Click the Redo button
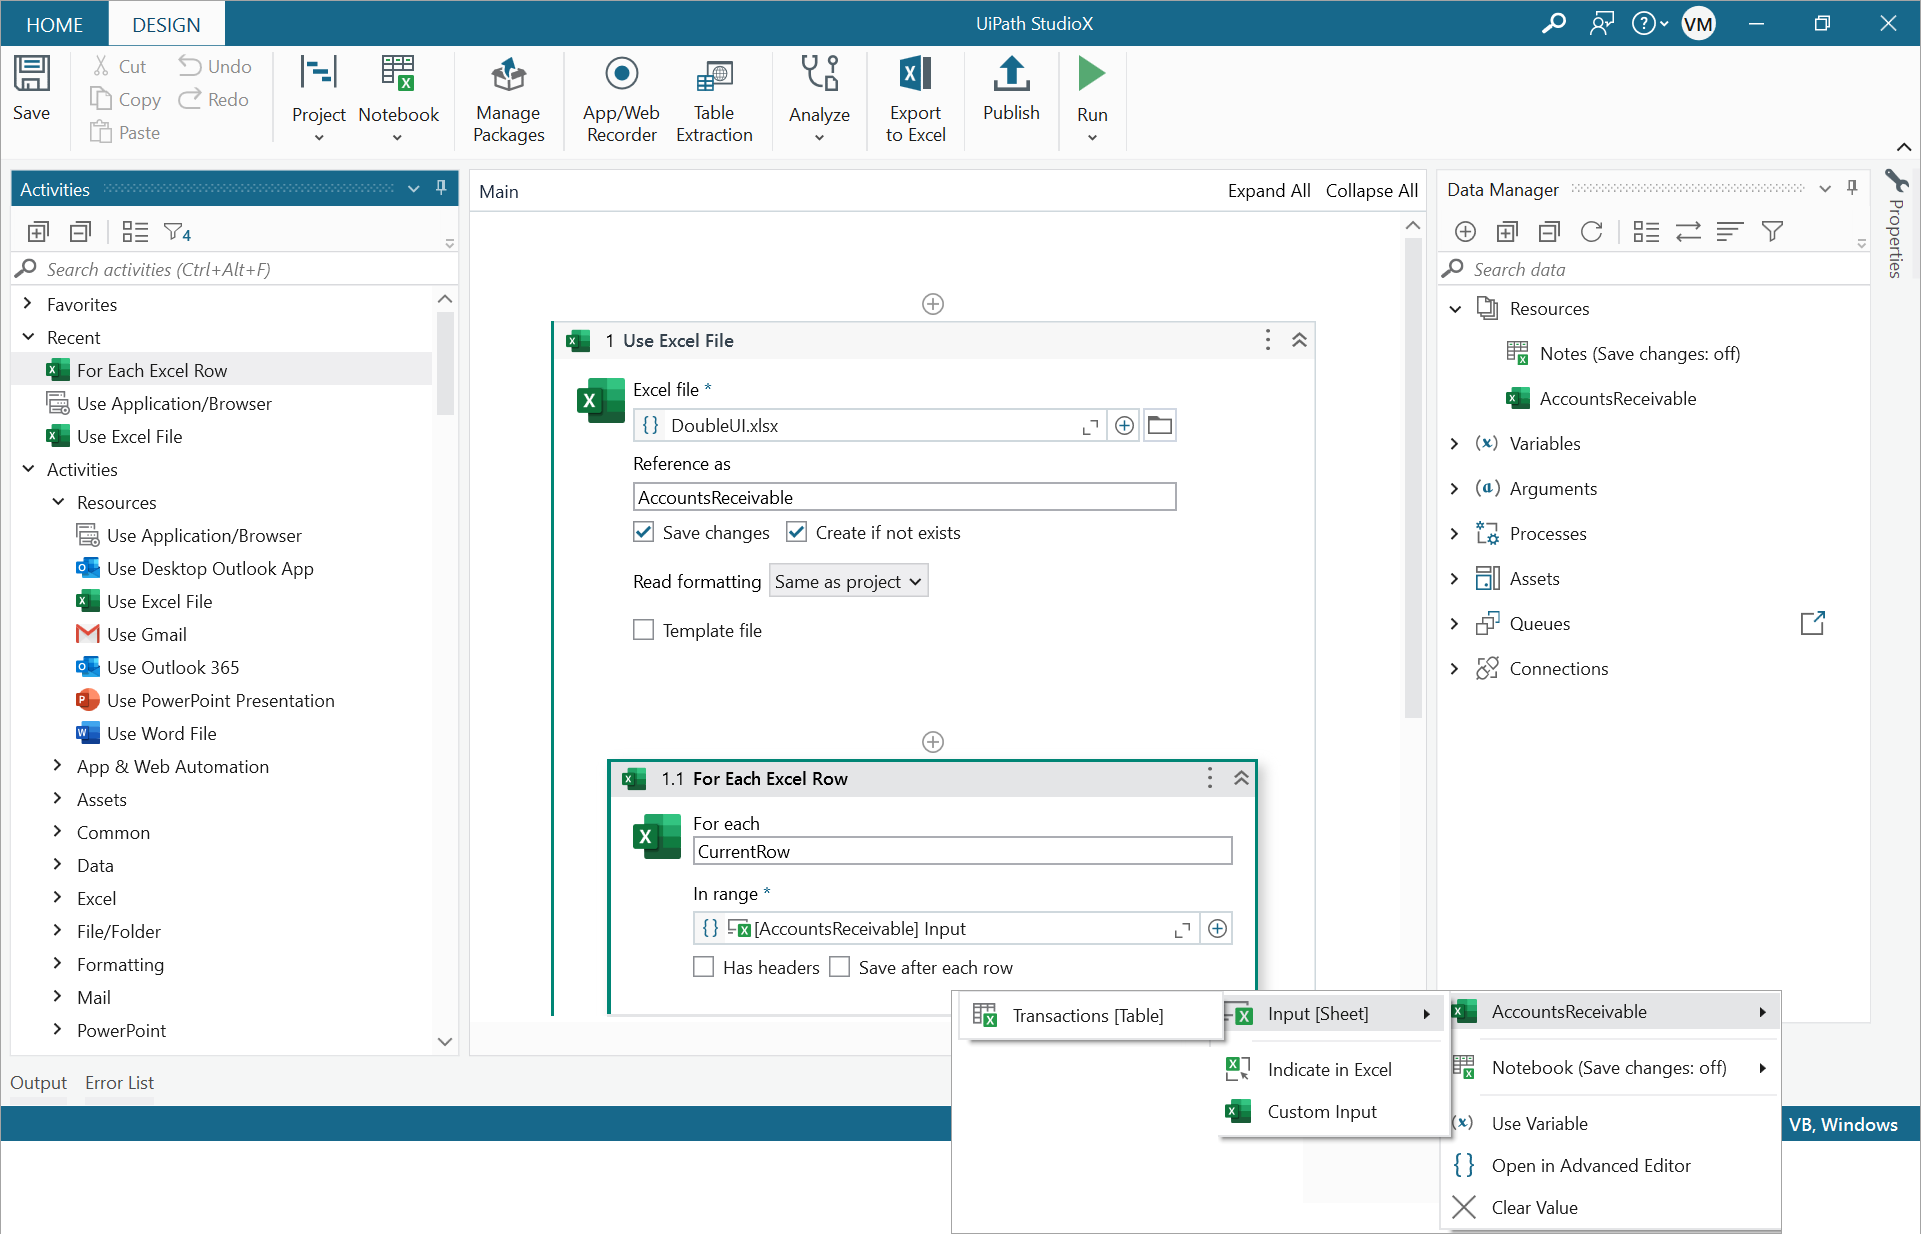Screen dimensions: 1921x1234 [214, 99]
